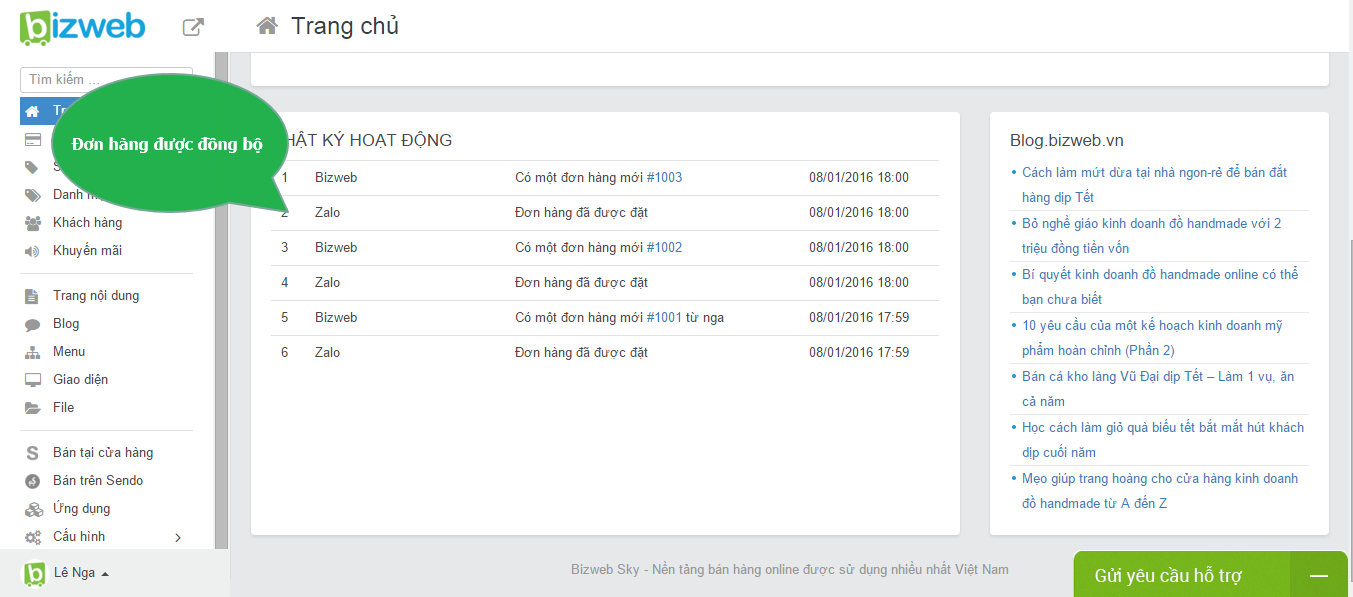The image size is (1353, 597).
Task: Click the Blog speech bubble icon
Action: [x=33, y=324]
